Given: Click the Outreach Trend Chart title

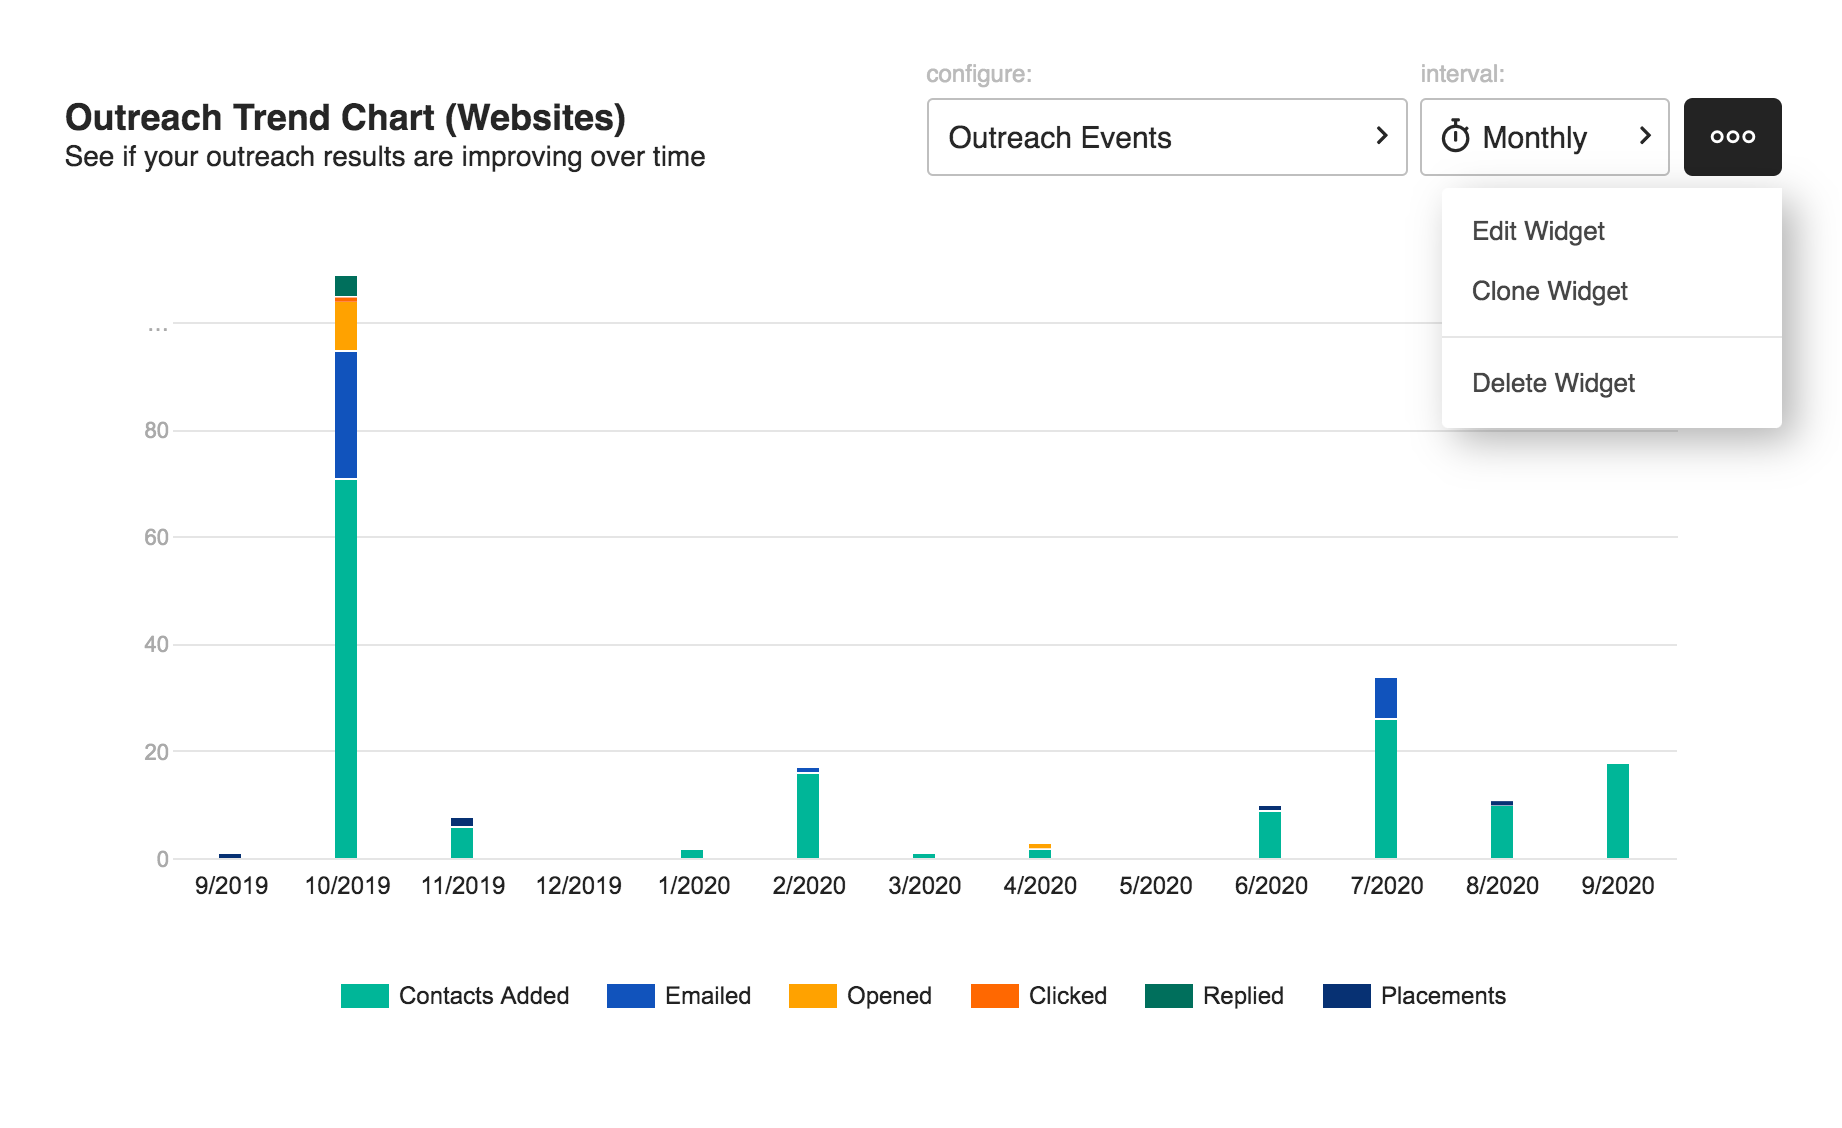Looking at the screenshot, I should point(345,118).
